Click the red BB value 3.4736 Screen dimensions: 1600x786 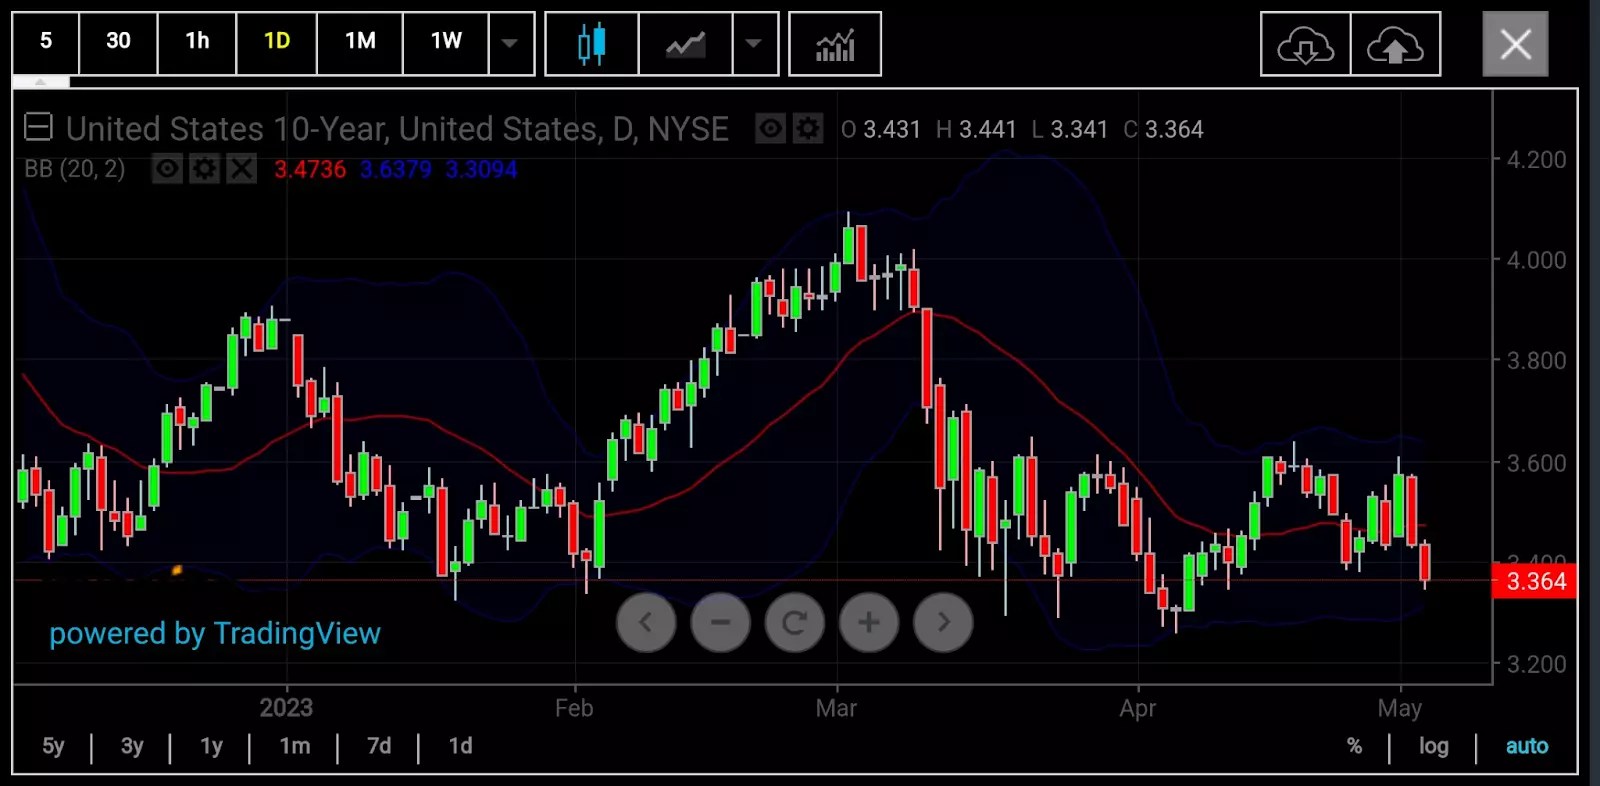[310, 169]
